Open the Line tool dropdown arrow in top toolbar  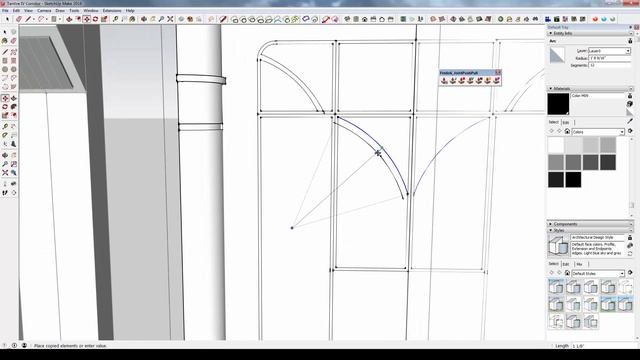[33, 19]
